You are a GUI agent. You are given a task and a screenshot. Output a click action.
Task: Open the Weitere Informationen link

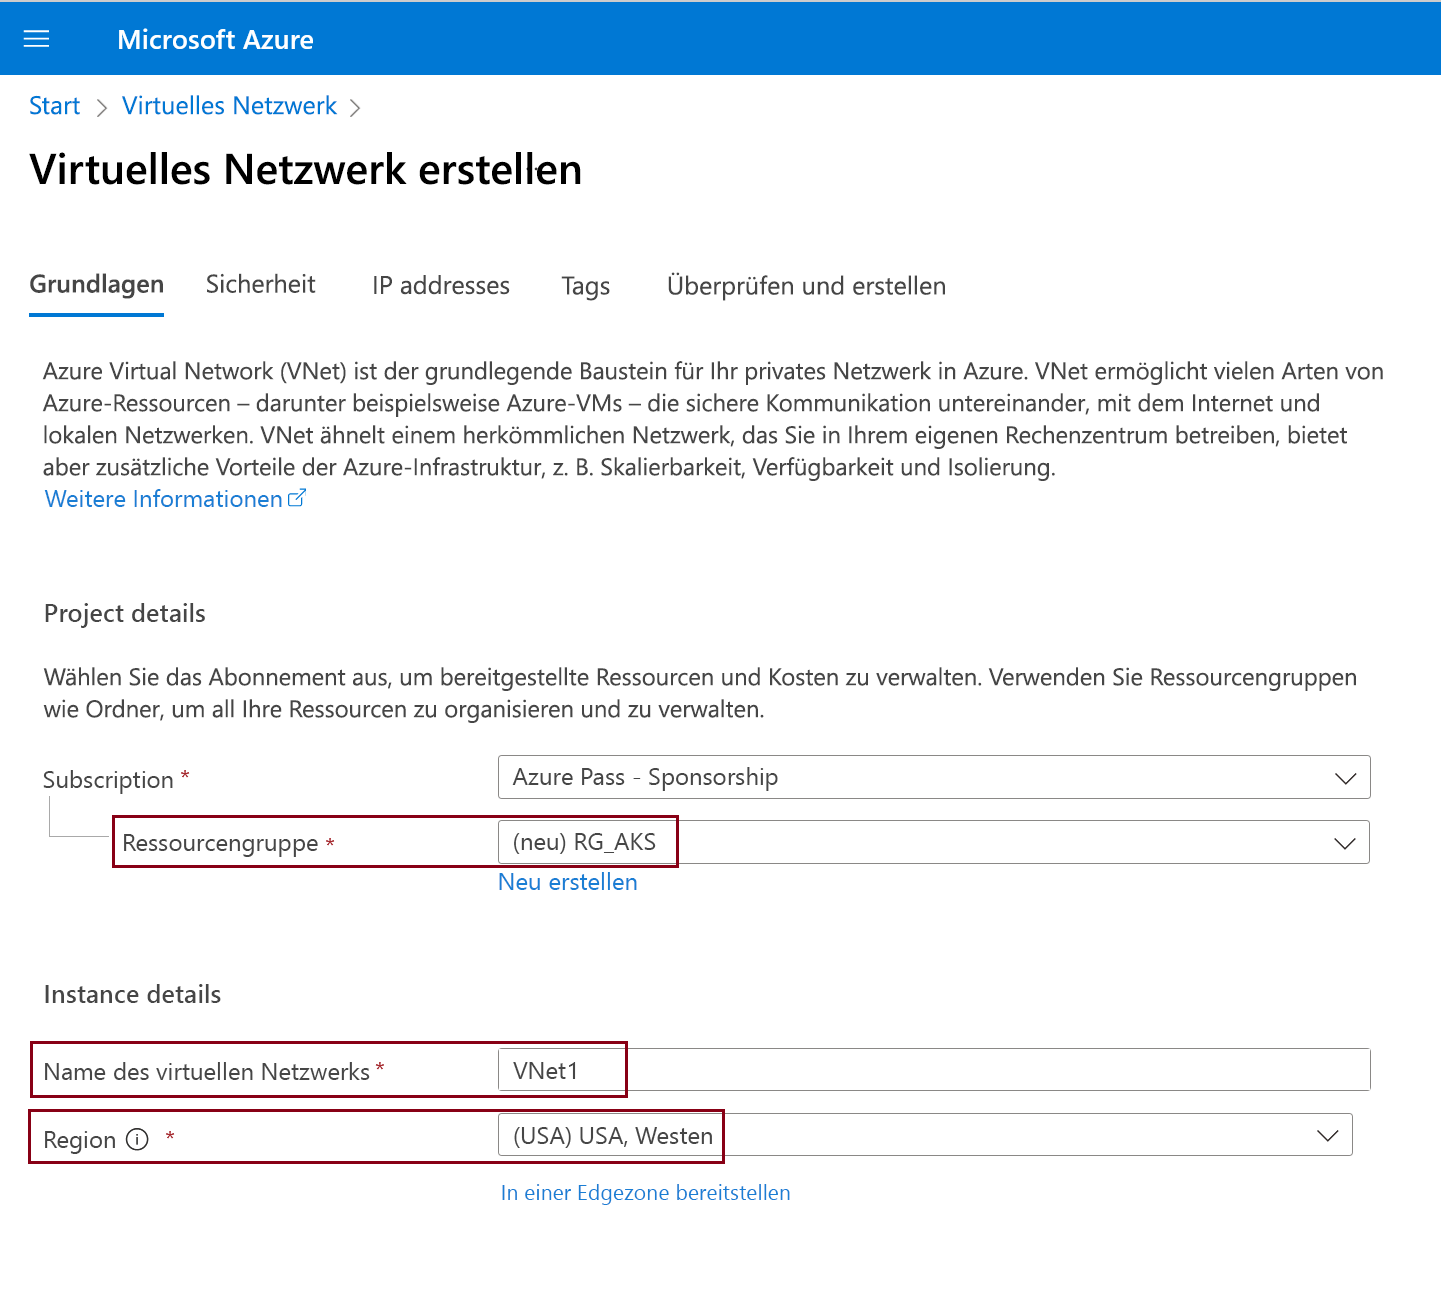(x=175, y=499)
